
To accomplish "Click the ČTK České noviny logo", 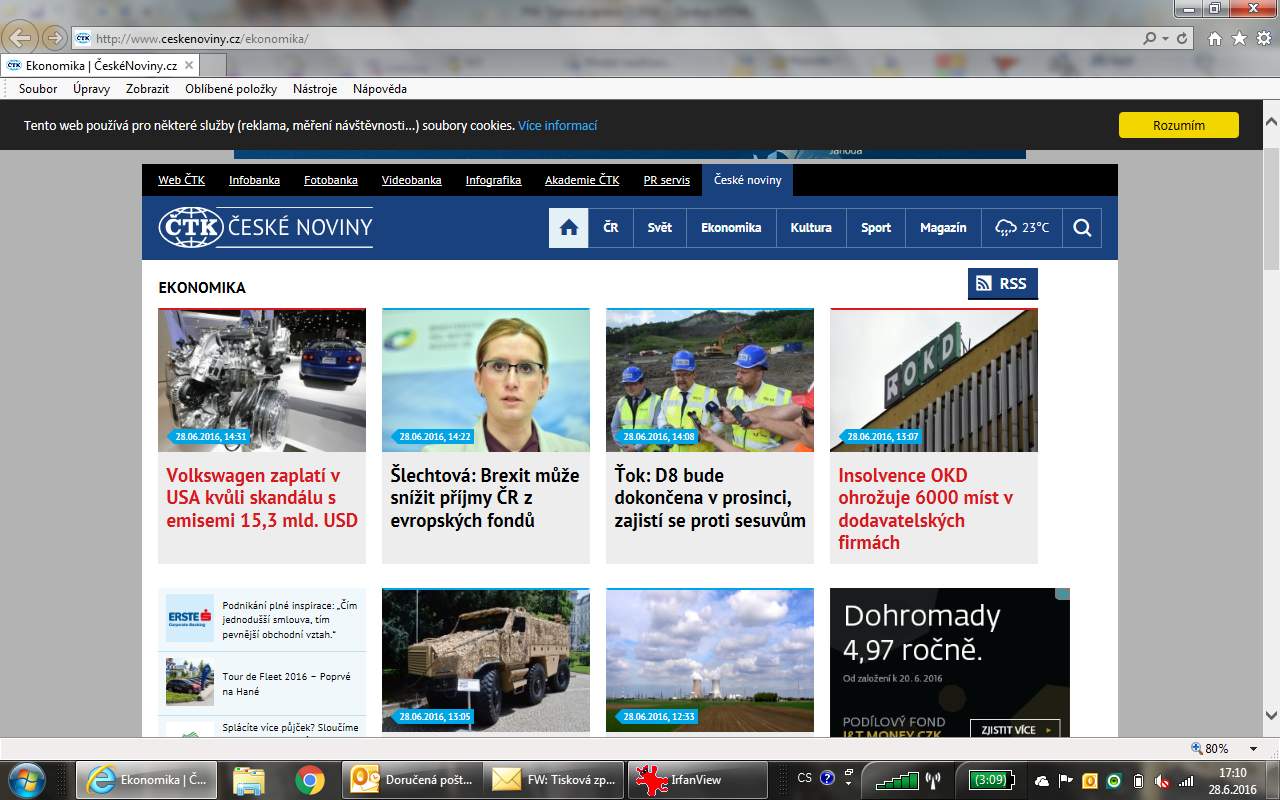I will (265, 228).
